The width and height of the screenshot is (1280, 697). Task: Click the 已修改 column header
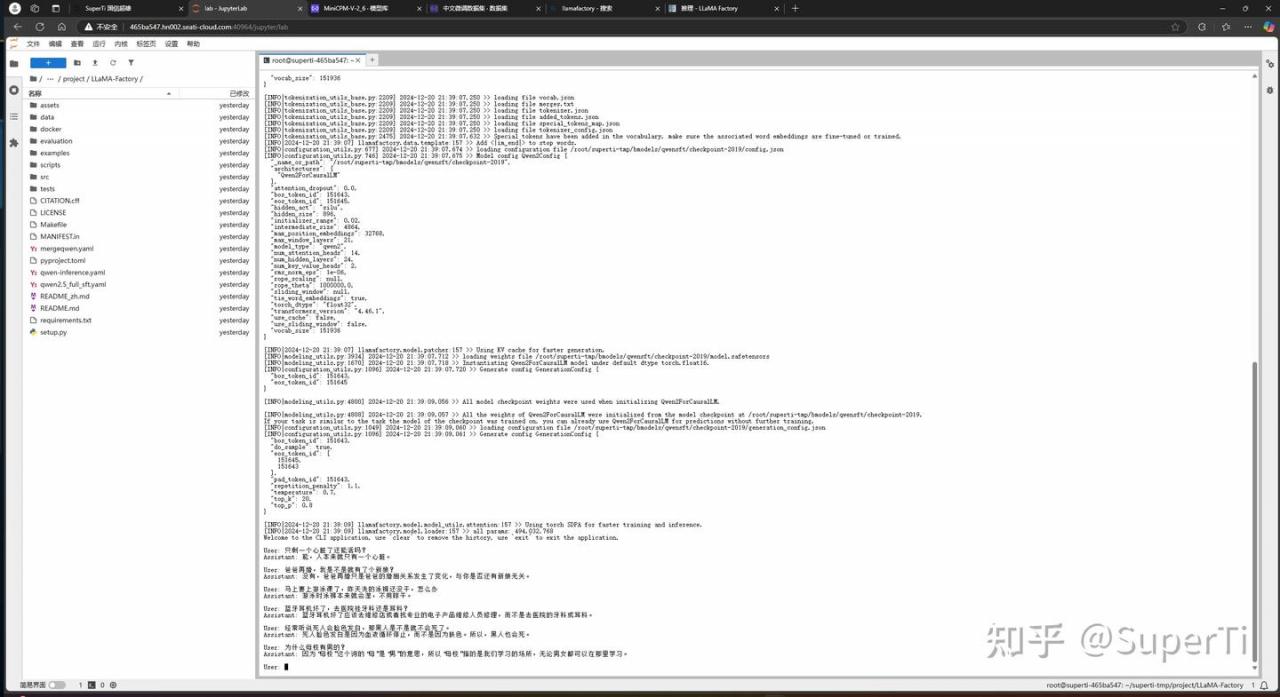[239, 93]
